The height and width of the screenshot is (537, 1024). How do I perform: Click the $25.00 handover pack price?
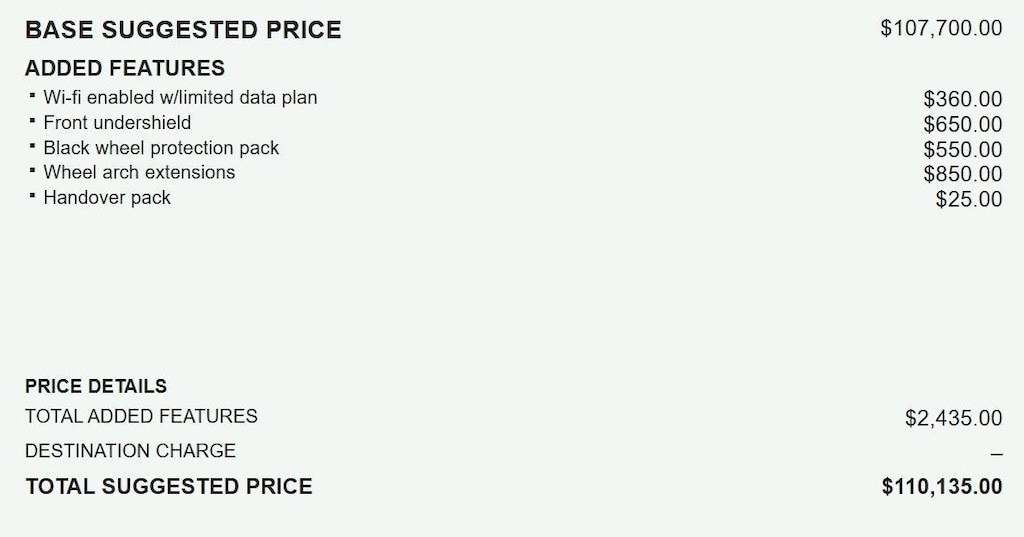968,199
